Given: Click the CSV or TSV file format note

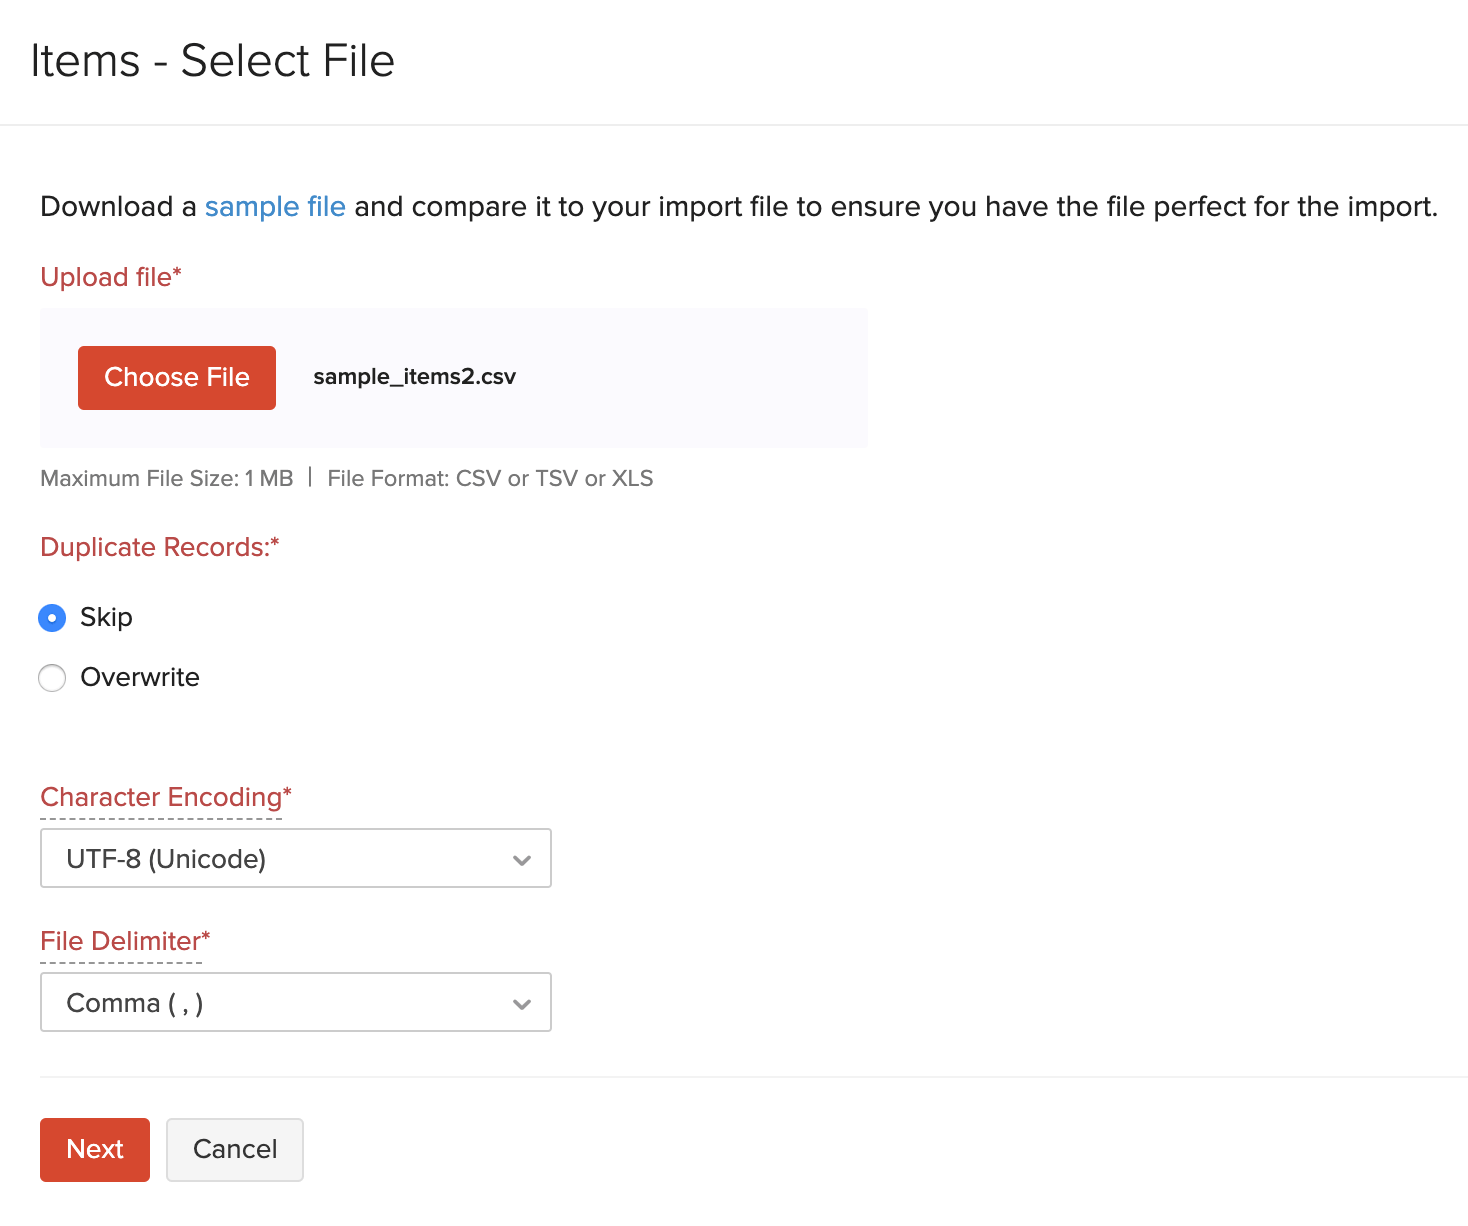Looking at the screenshot, I should point(489,478).
